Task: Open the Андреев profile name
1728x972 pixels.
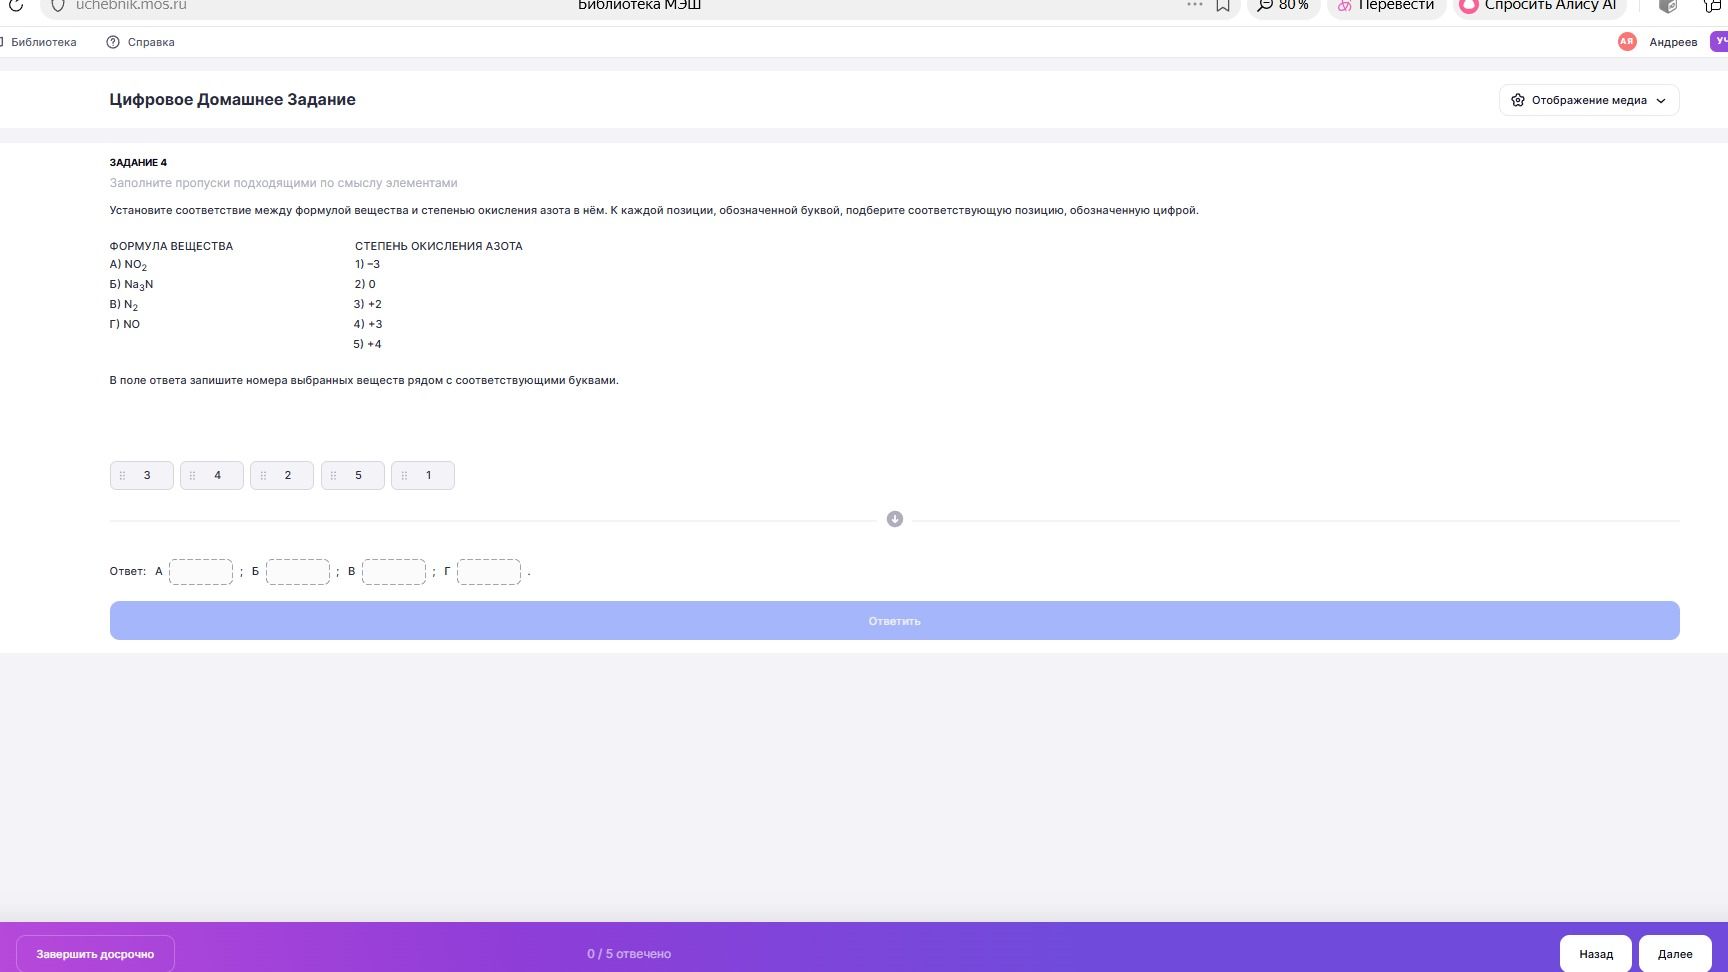Action: [x=1673, y=42]
